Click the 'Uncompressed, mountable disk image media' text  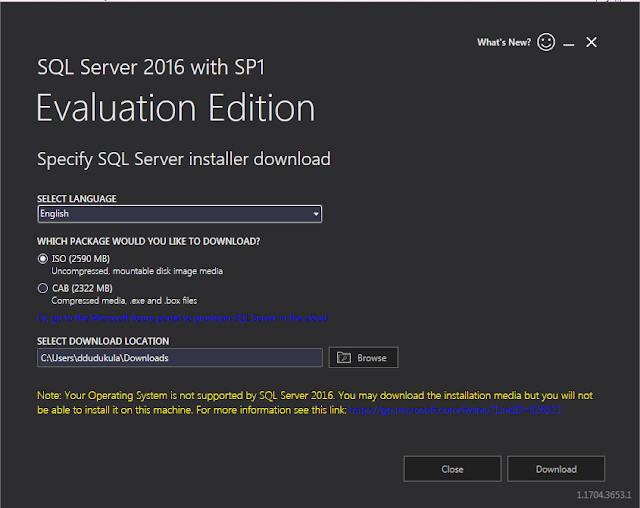[x=137, y=271]
